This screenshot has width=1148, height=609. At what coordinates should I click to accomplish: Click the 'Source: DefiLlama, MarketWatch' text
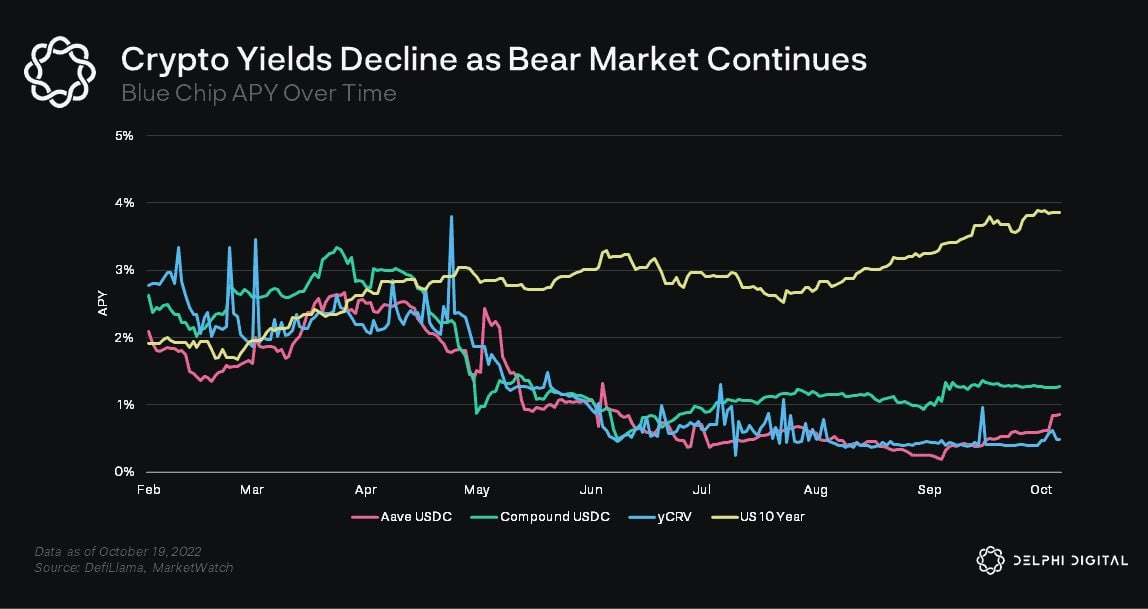click(134, 568)
